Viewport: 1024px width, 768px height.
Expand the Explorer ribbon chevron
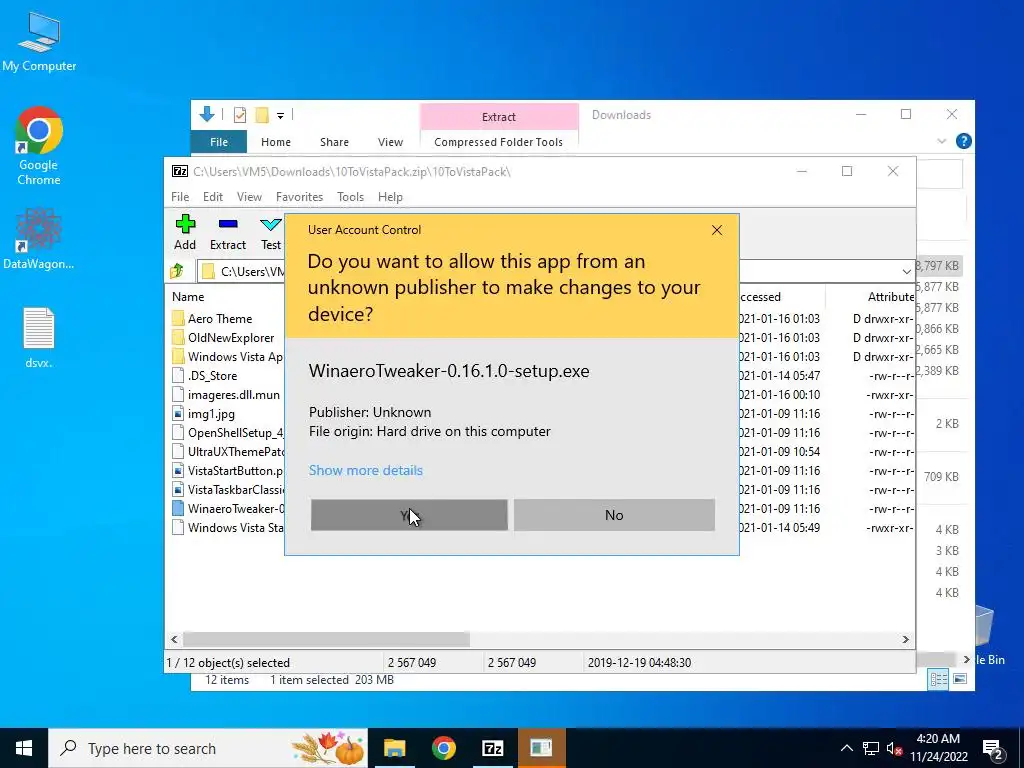click(x=941, y=141)
